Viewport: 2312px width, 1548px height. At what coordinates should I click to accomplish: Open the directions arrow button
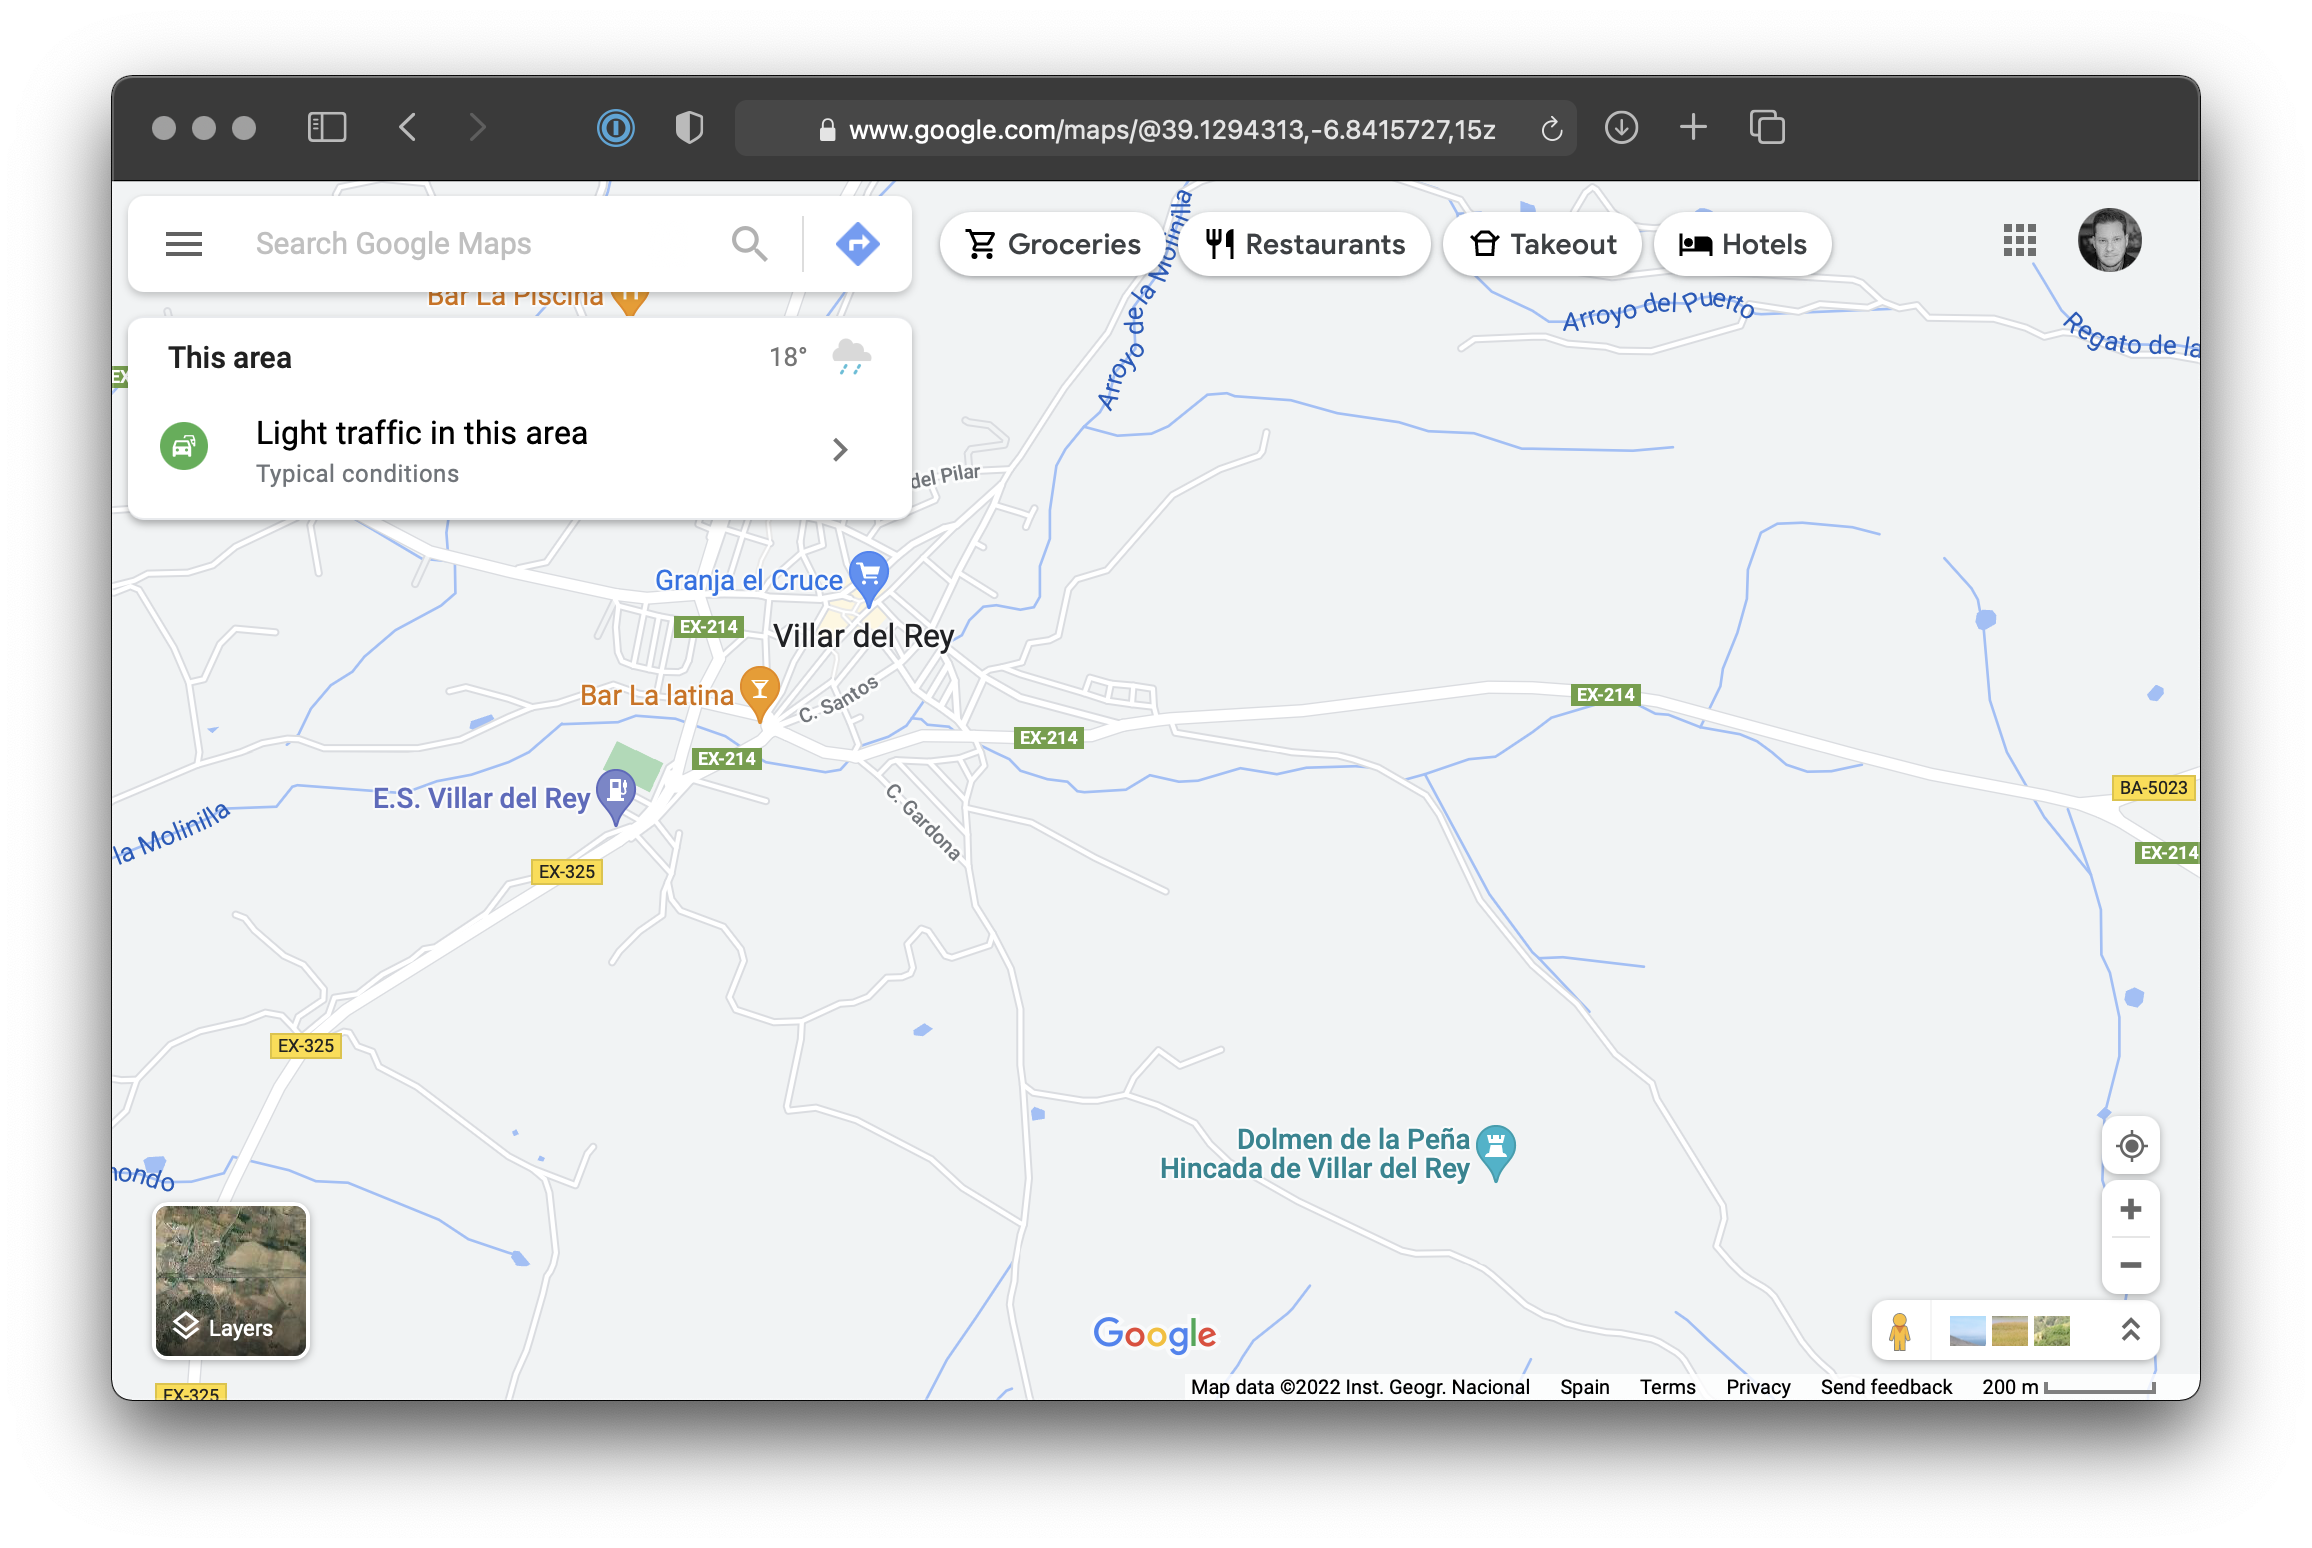pos(857,244)
